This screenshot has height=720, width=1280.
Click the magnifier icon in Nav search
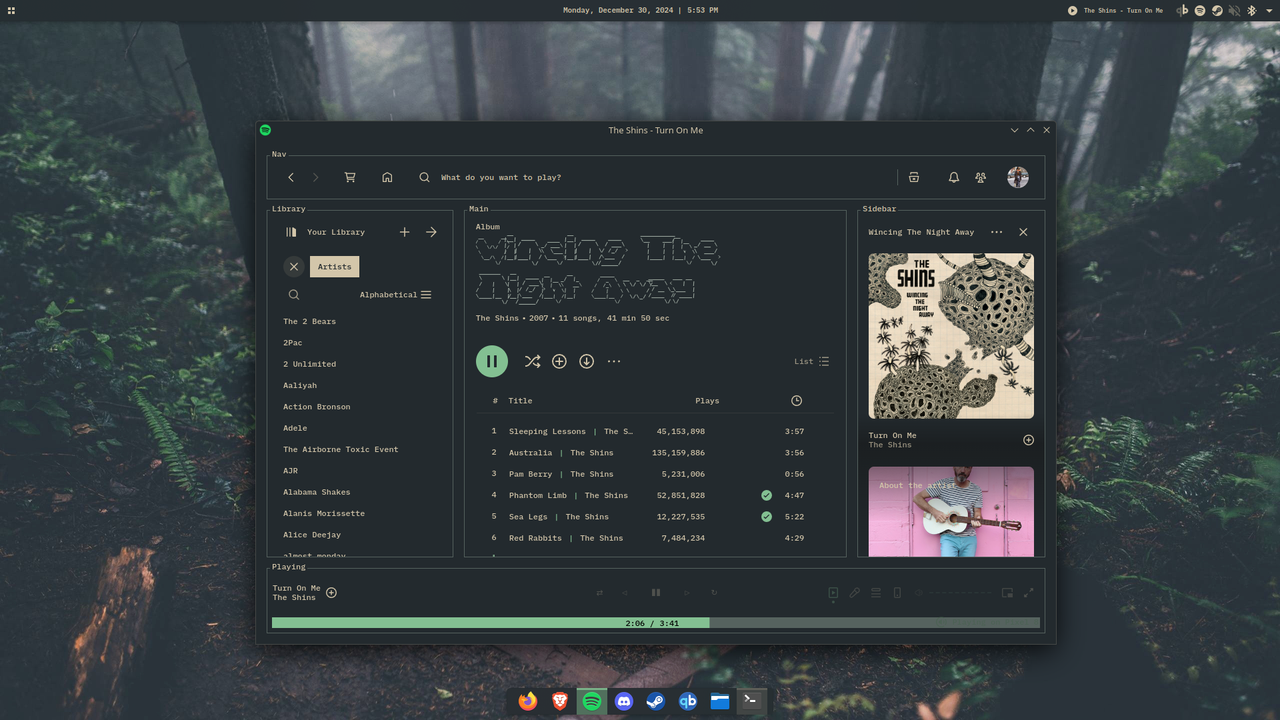(424, 177)
